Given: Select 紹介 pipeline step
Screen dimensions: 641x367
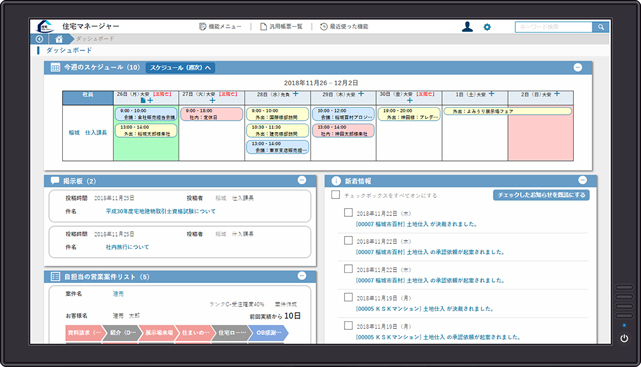Looking at the screenshot, I should point(123,333).
